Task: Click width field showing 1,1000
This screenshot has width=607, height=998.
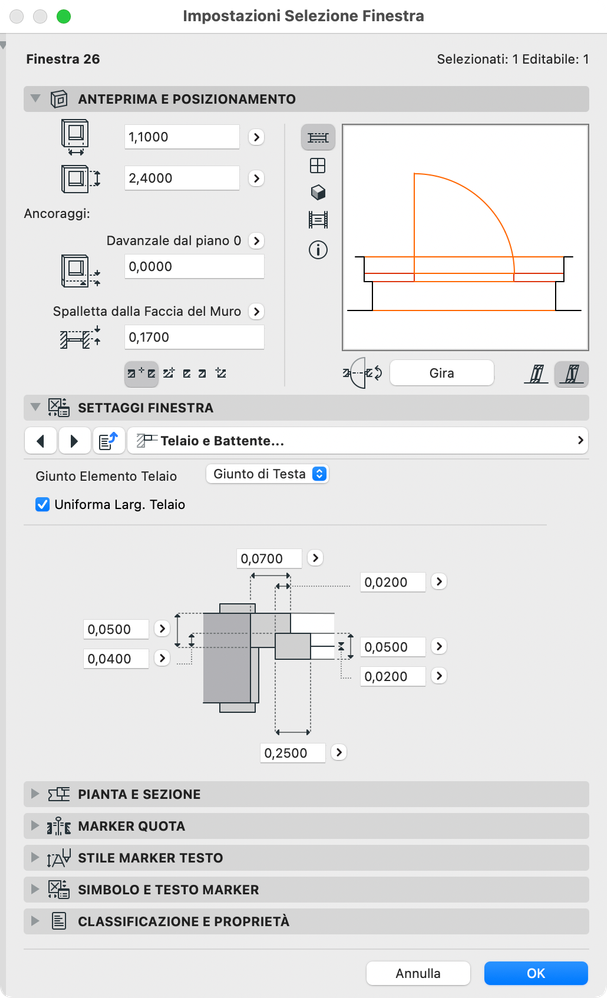Action: tap(182, 137)
